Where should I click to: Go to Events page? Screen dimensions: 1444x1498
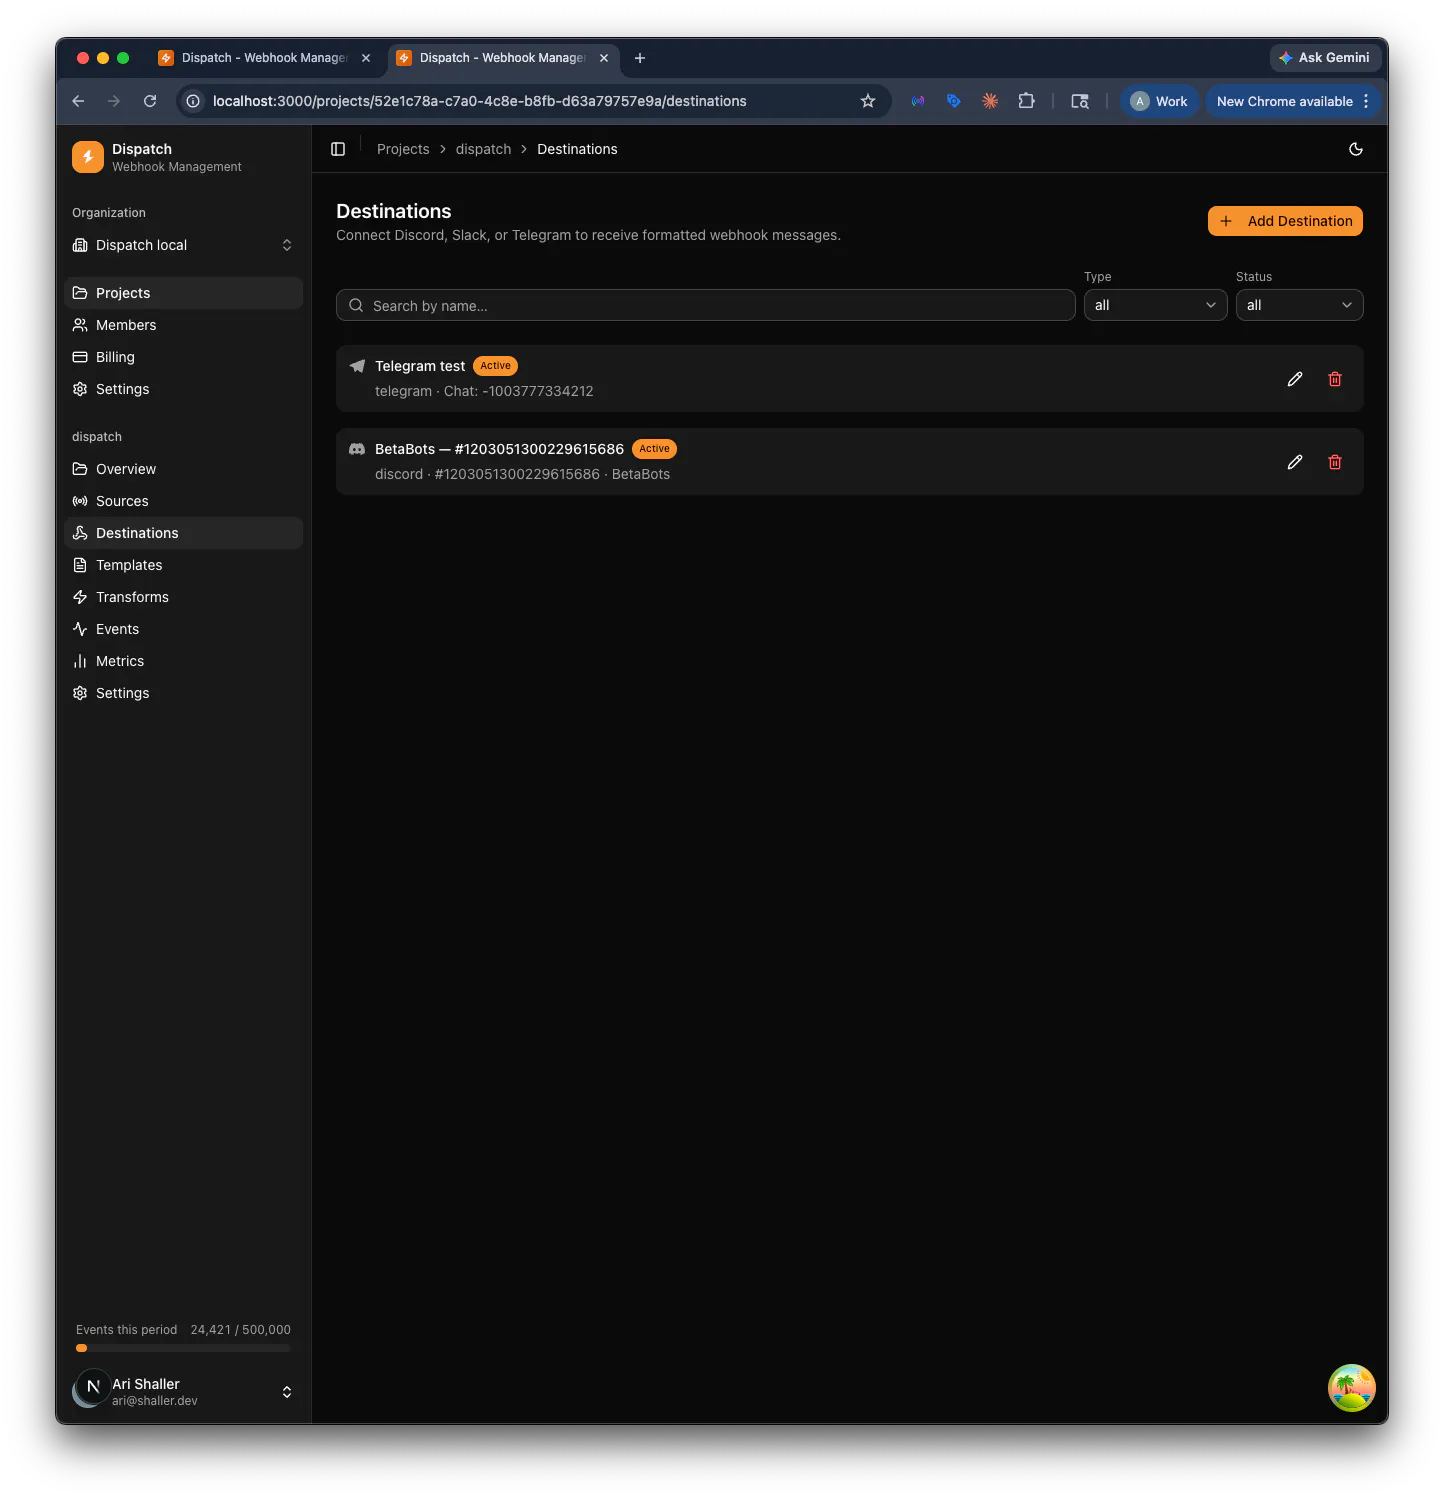coord(183,629)
